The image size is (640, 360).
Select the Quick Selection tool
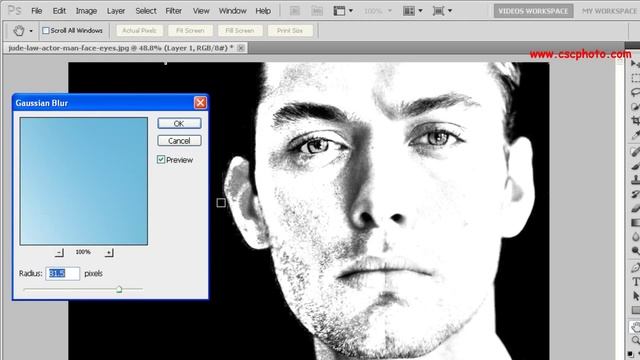click(x=635, y=107)
